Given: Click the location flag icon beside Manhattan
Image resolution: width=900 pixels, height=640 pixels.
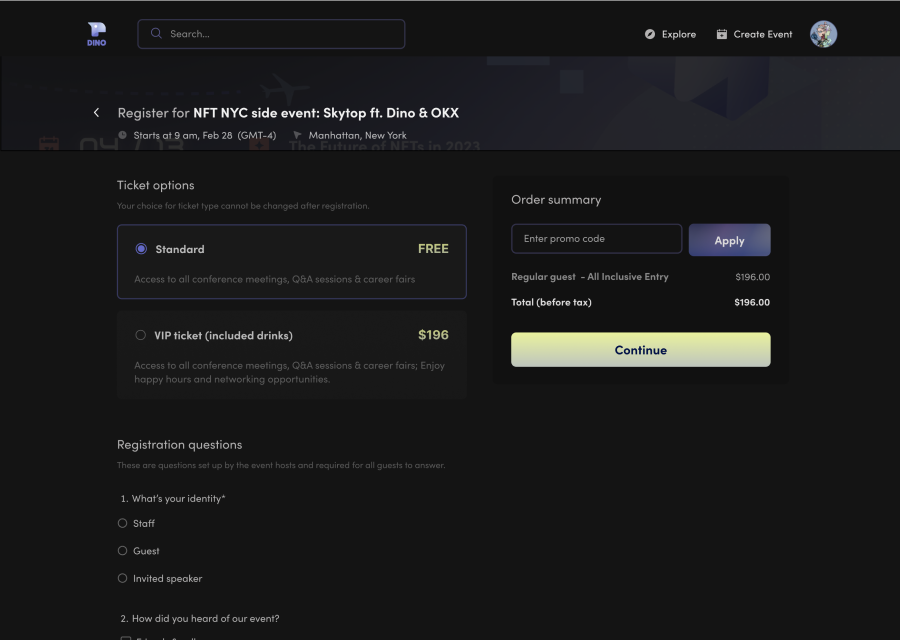Looking at the screenshot, I should pyautogui.click(x=298, y=135).
